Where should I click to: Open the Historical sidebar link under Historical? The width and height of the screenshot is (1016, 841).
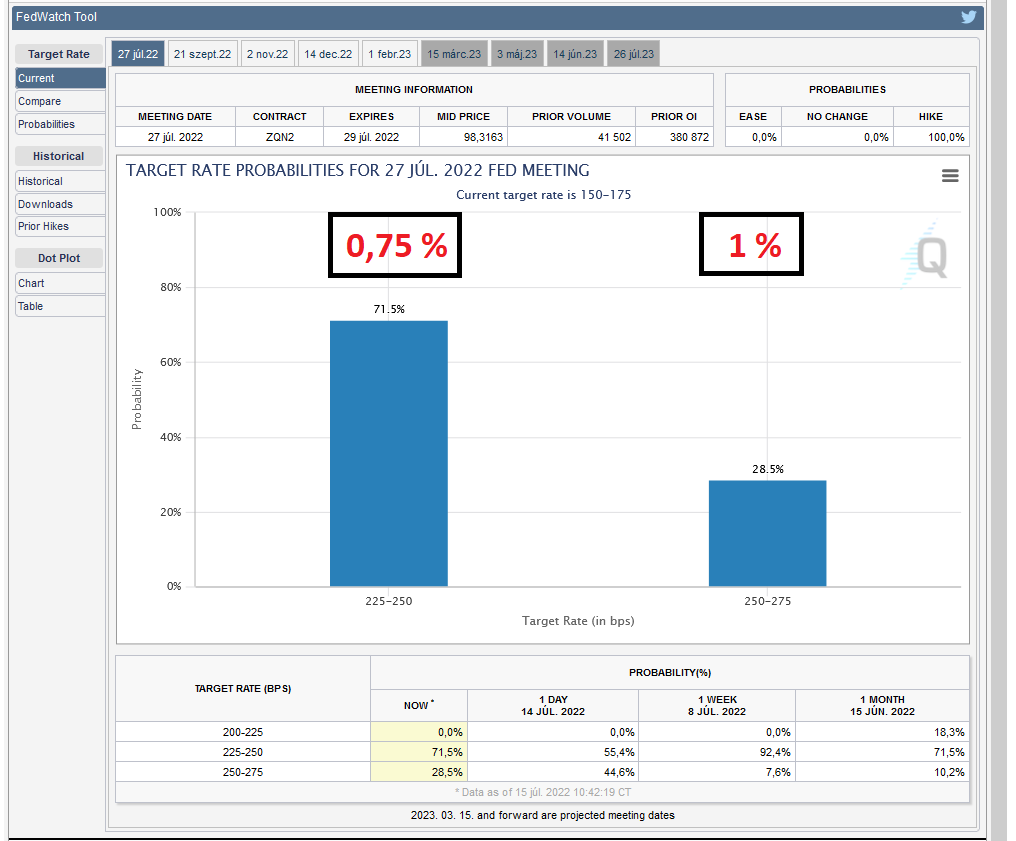click(x=60, y=181)
